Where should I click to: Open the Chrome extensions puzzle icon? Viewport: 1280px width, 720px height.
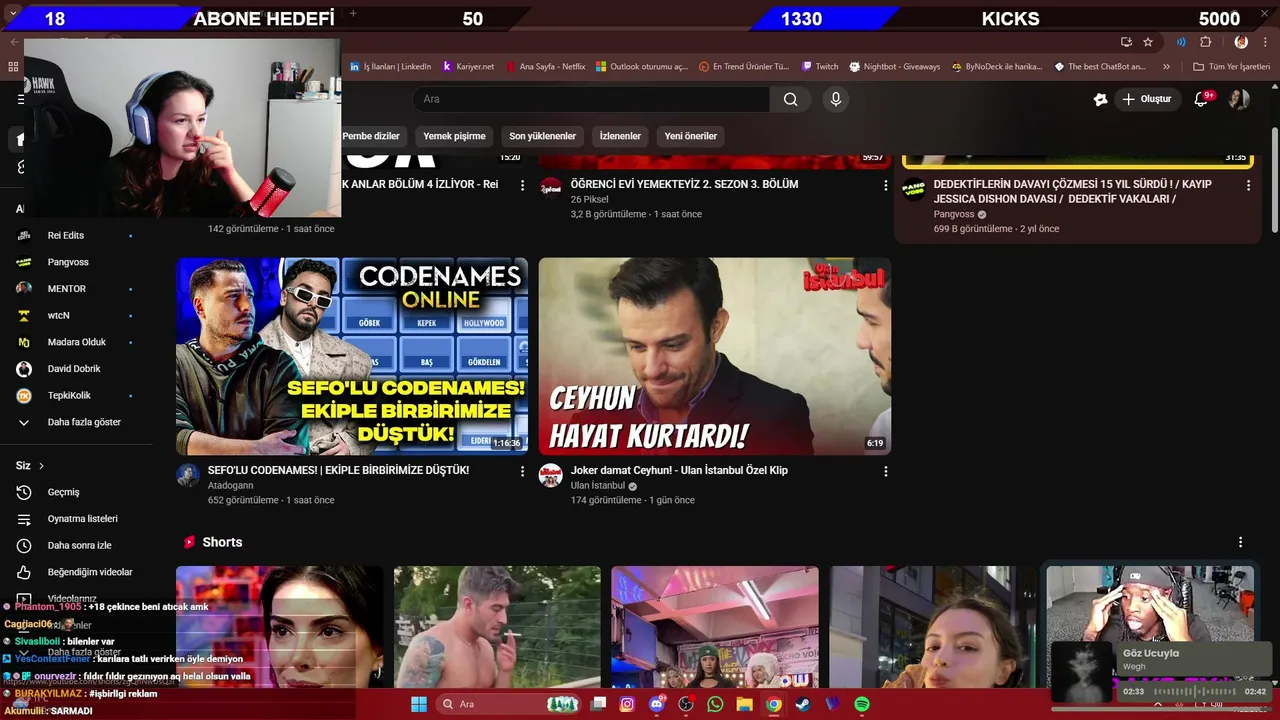1205,42
